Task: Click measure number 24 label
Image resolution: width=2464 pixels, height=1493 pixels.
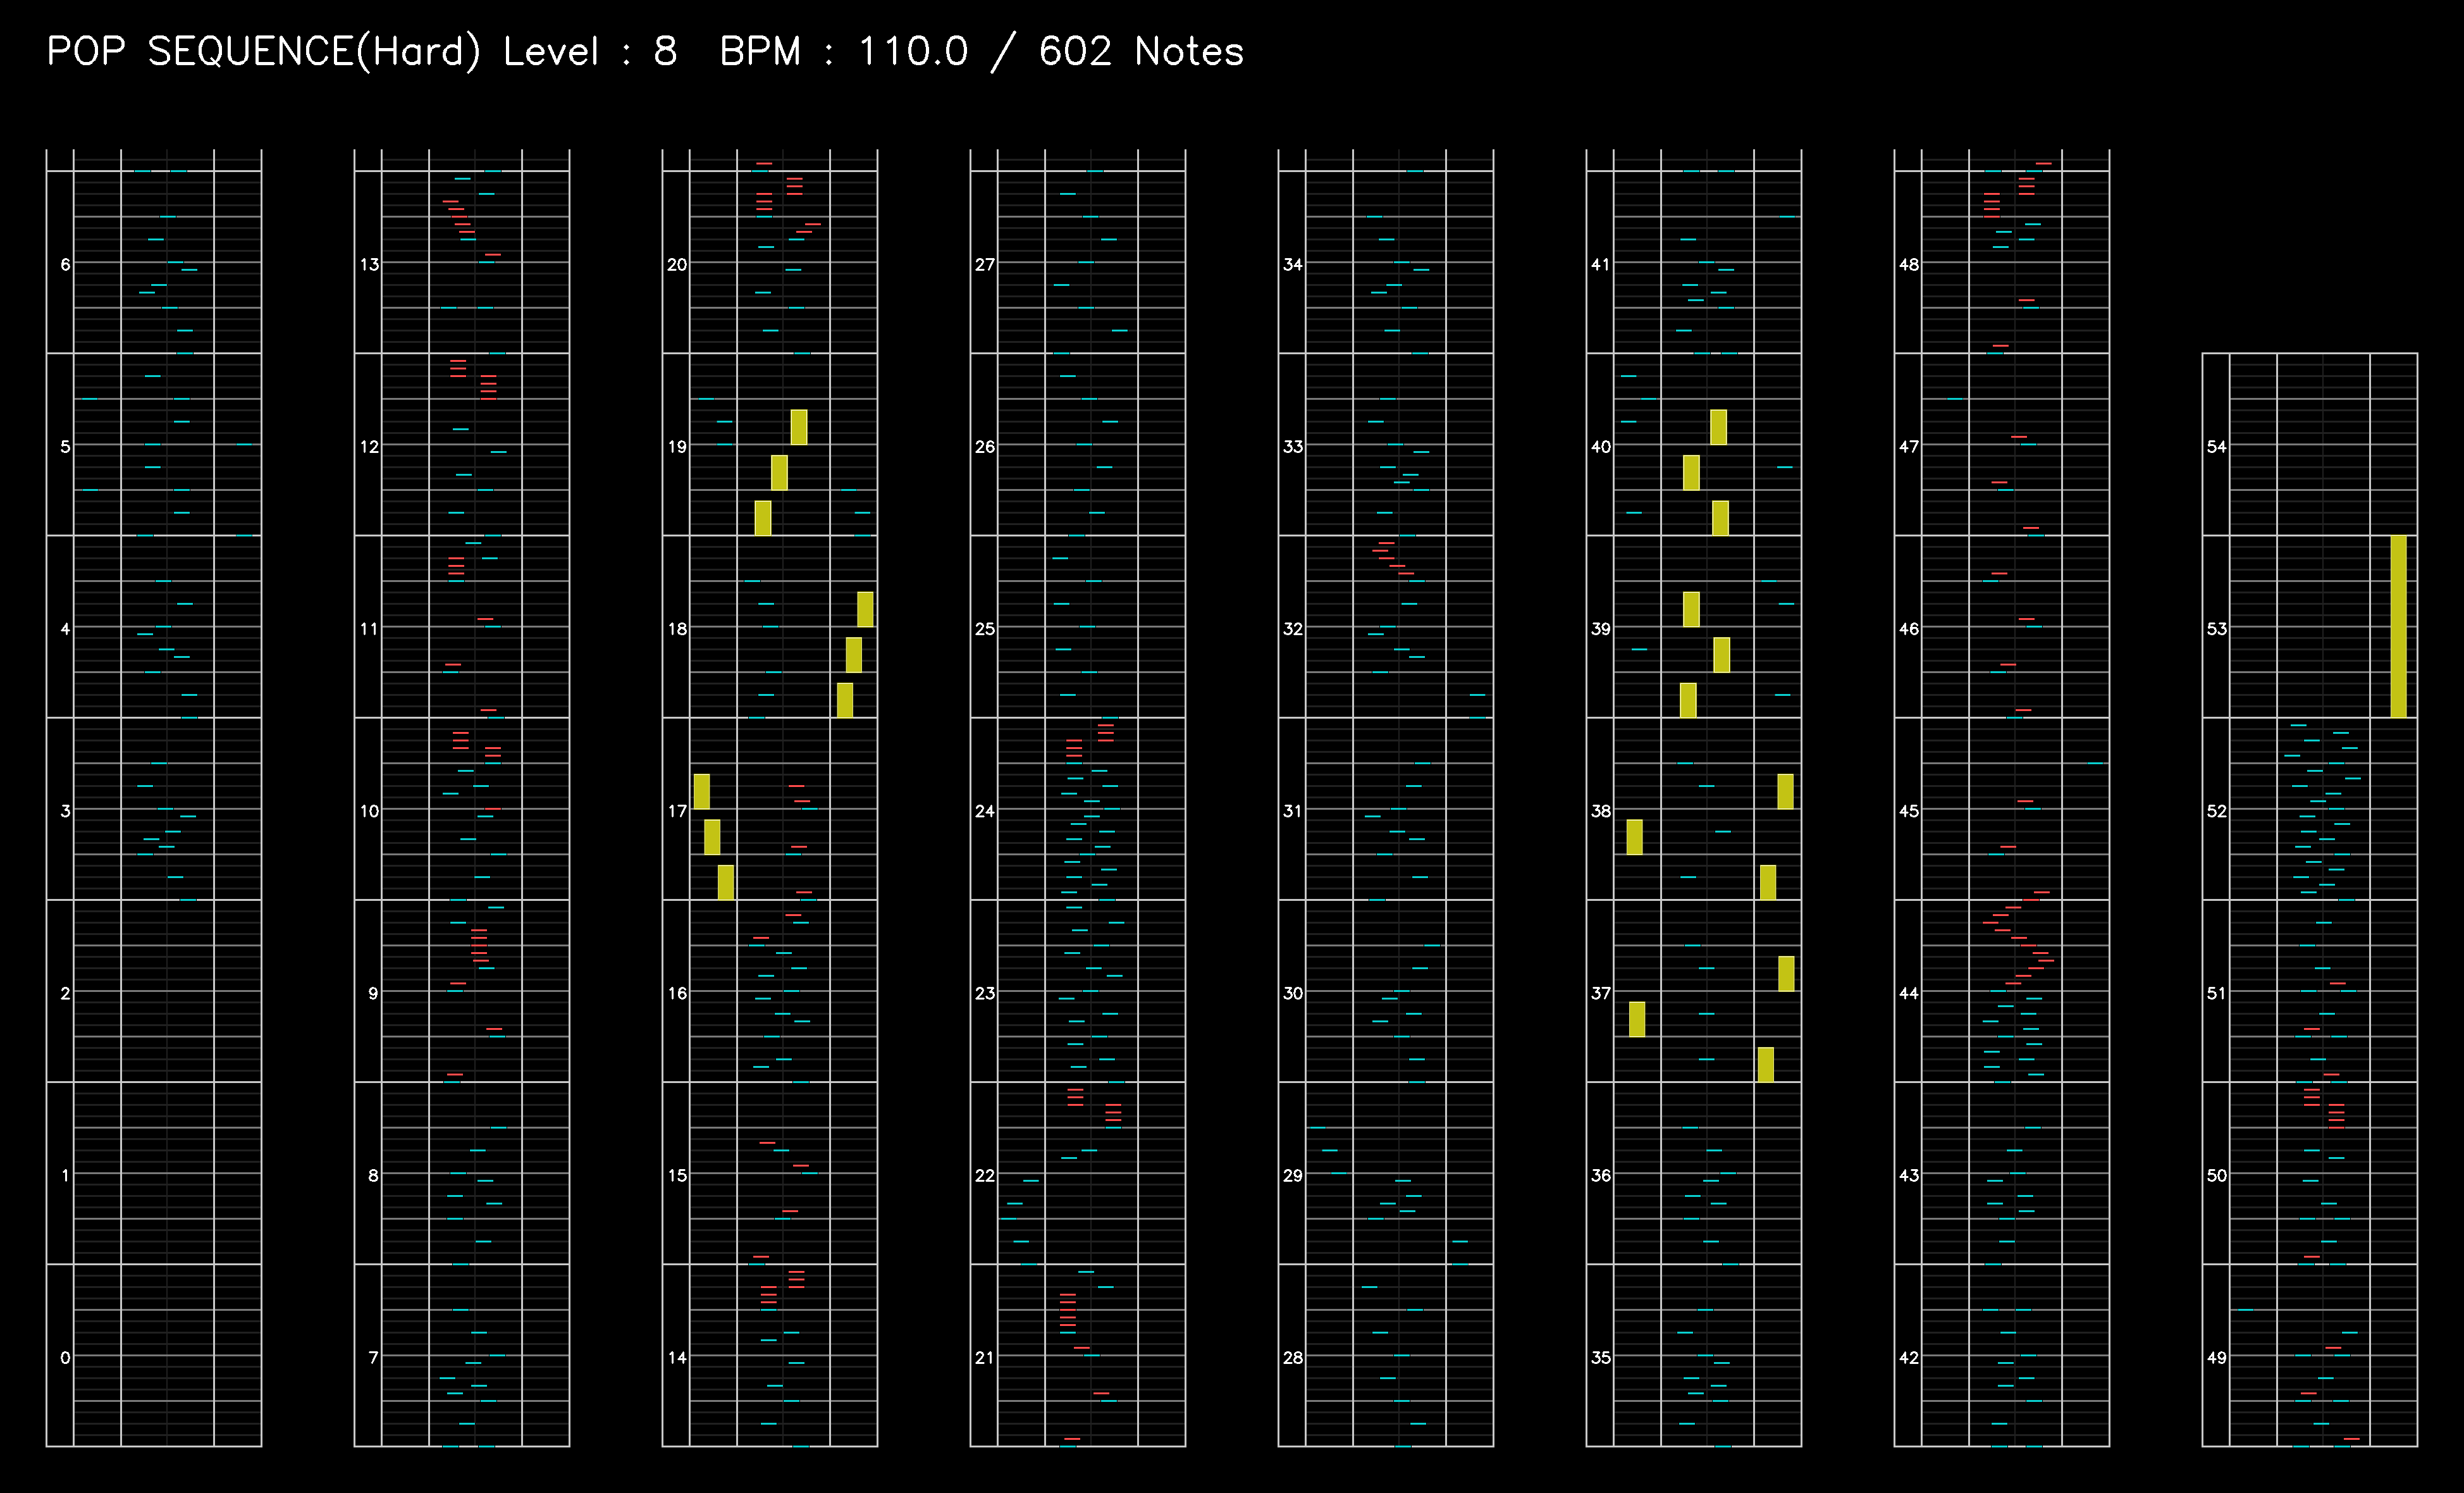Action: click(x=985, y=811)
